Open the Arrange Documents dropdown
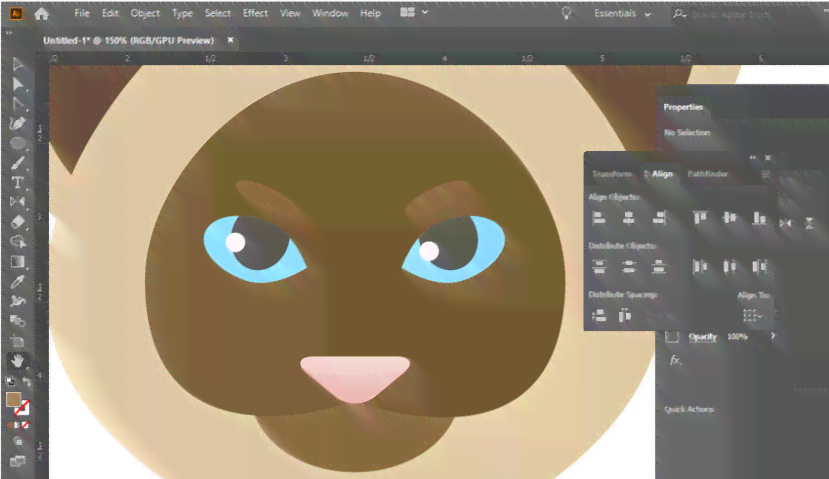This screenshot has width=829, height=479. tap(413, 13)
